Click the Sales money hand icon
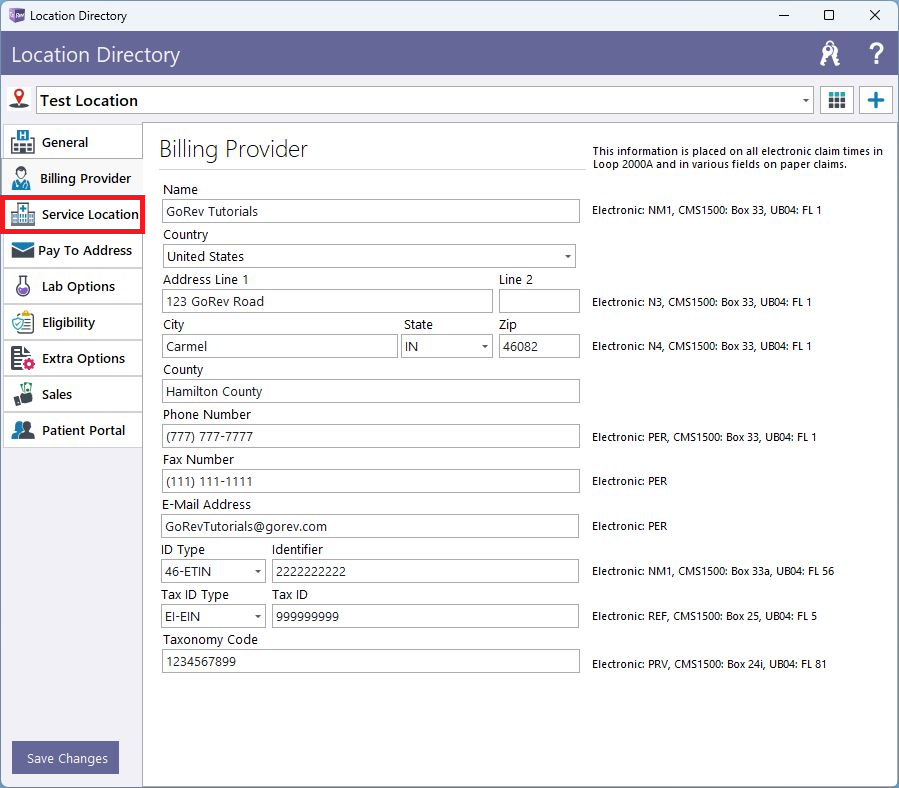899x788 pixels. click(23, 394)
